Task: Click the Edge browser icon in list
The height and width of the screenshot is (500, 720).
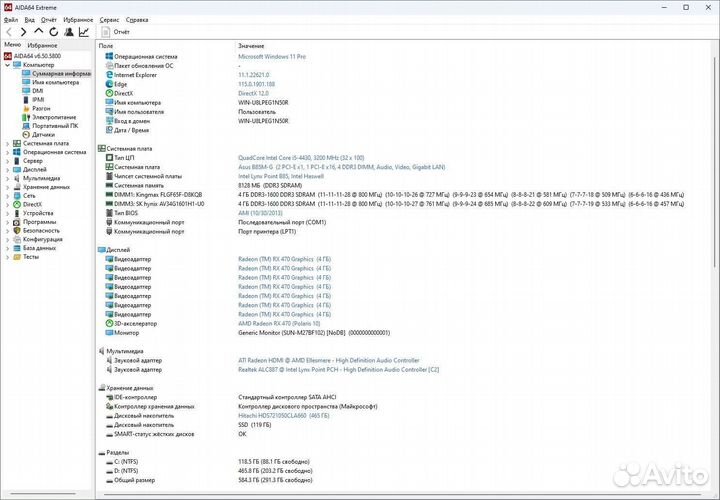Action: coord(109,84)
